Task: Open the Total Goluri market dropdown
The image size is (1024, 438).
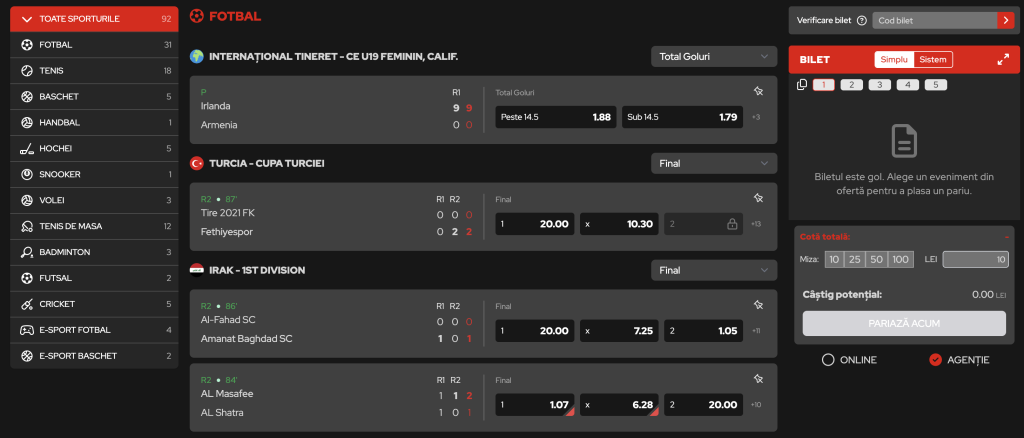Action: (x=714, y=57)
